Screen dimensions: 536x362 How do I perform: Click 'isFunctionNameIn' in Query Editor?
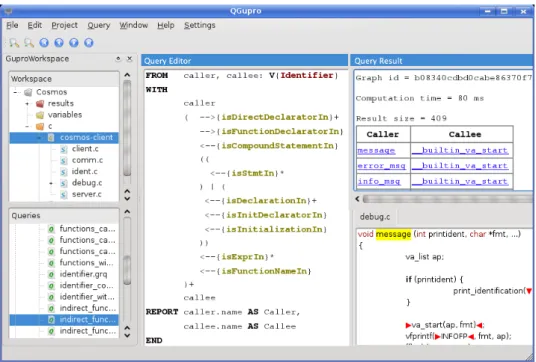(264, 271)
